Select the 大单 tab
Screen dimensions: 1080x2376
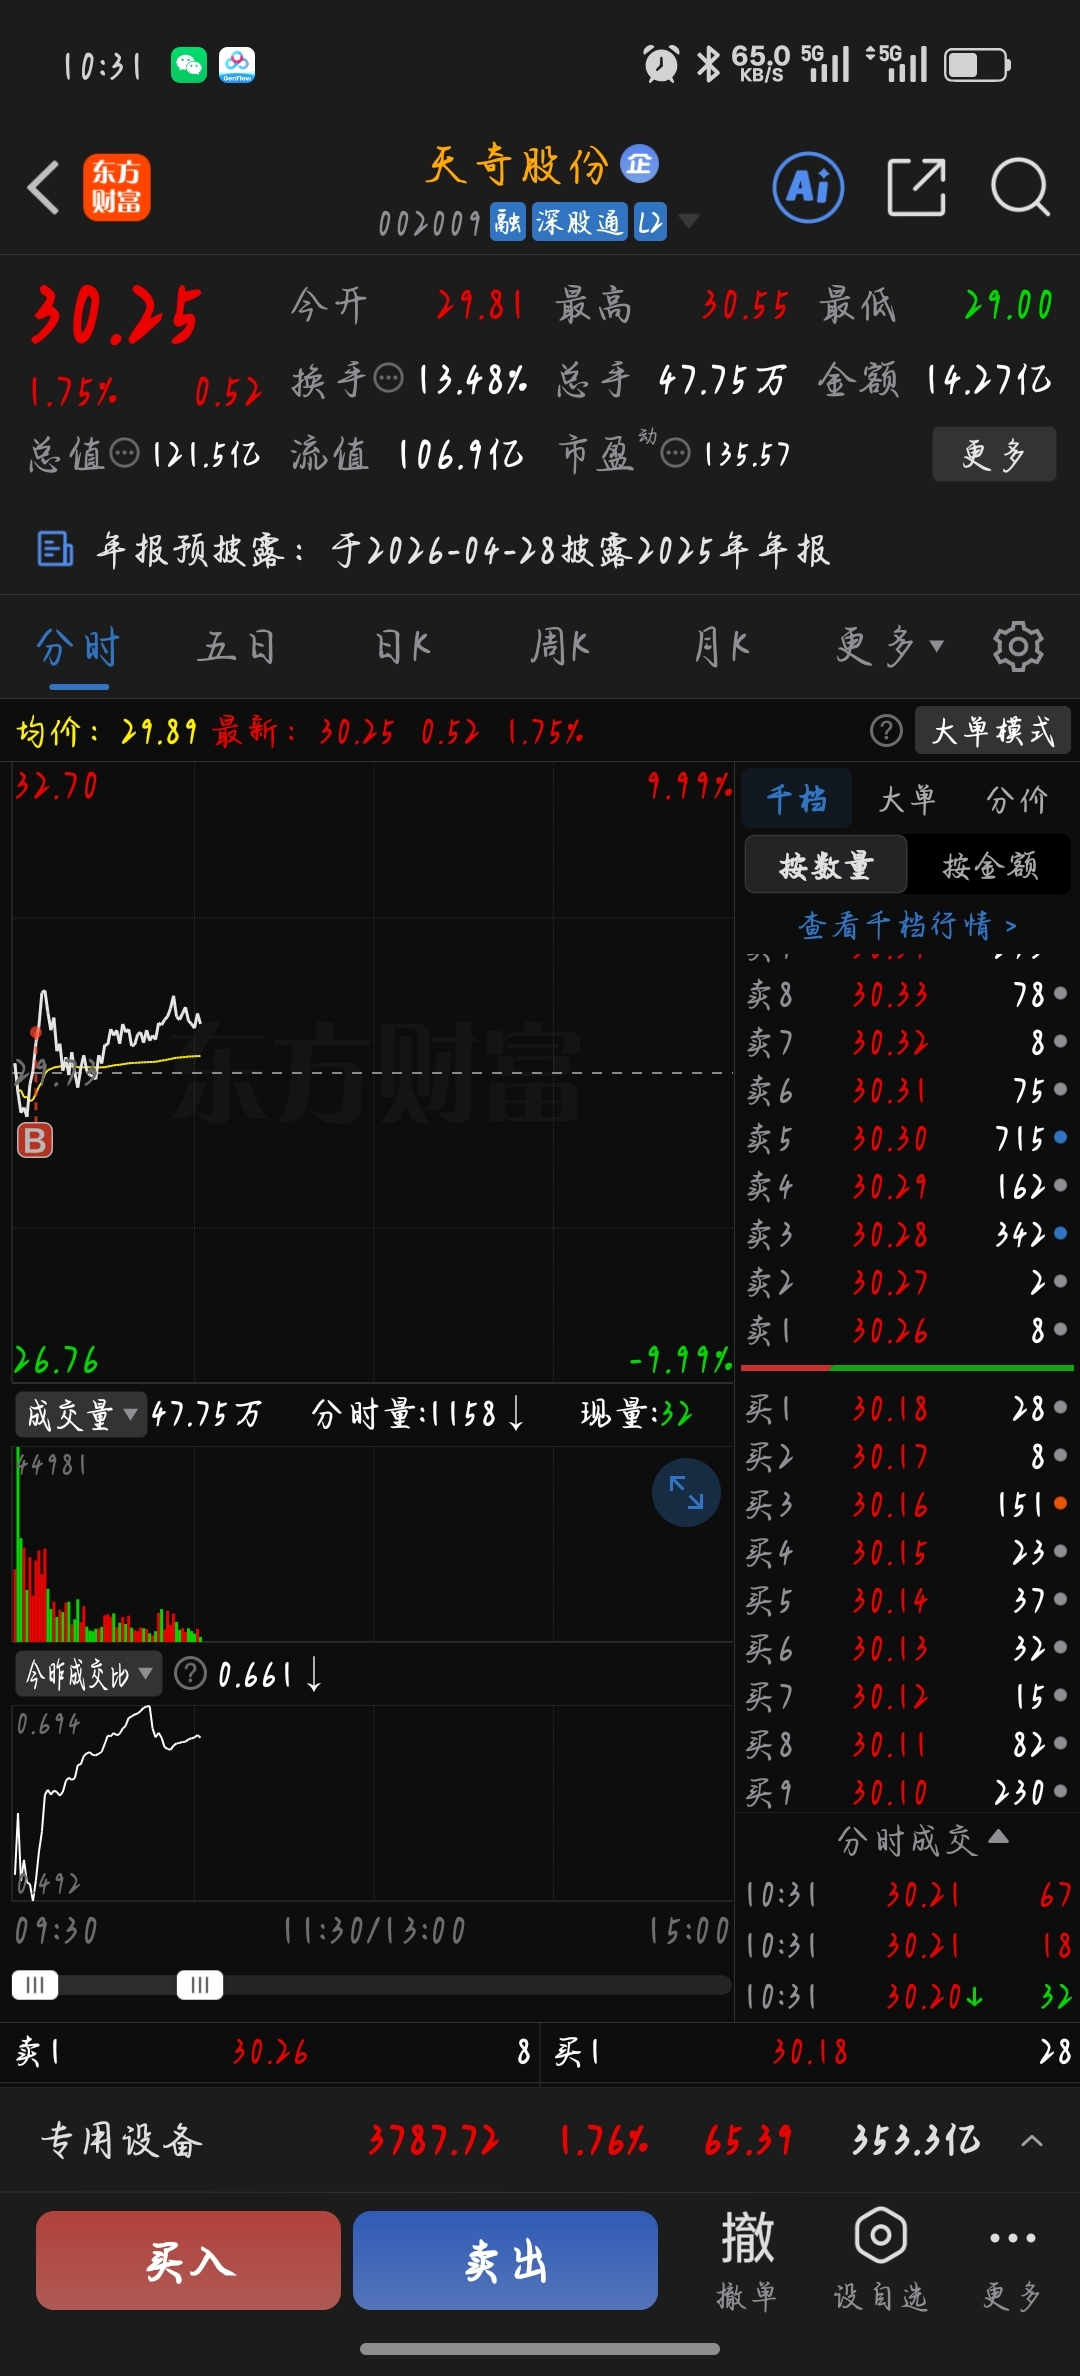click(907, 799)
